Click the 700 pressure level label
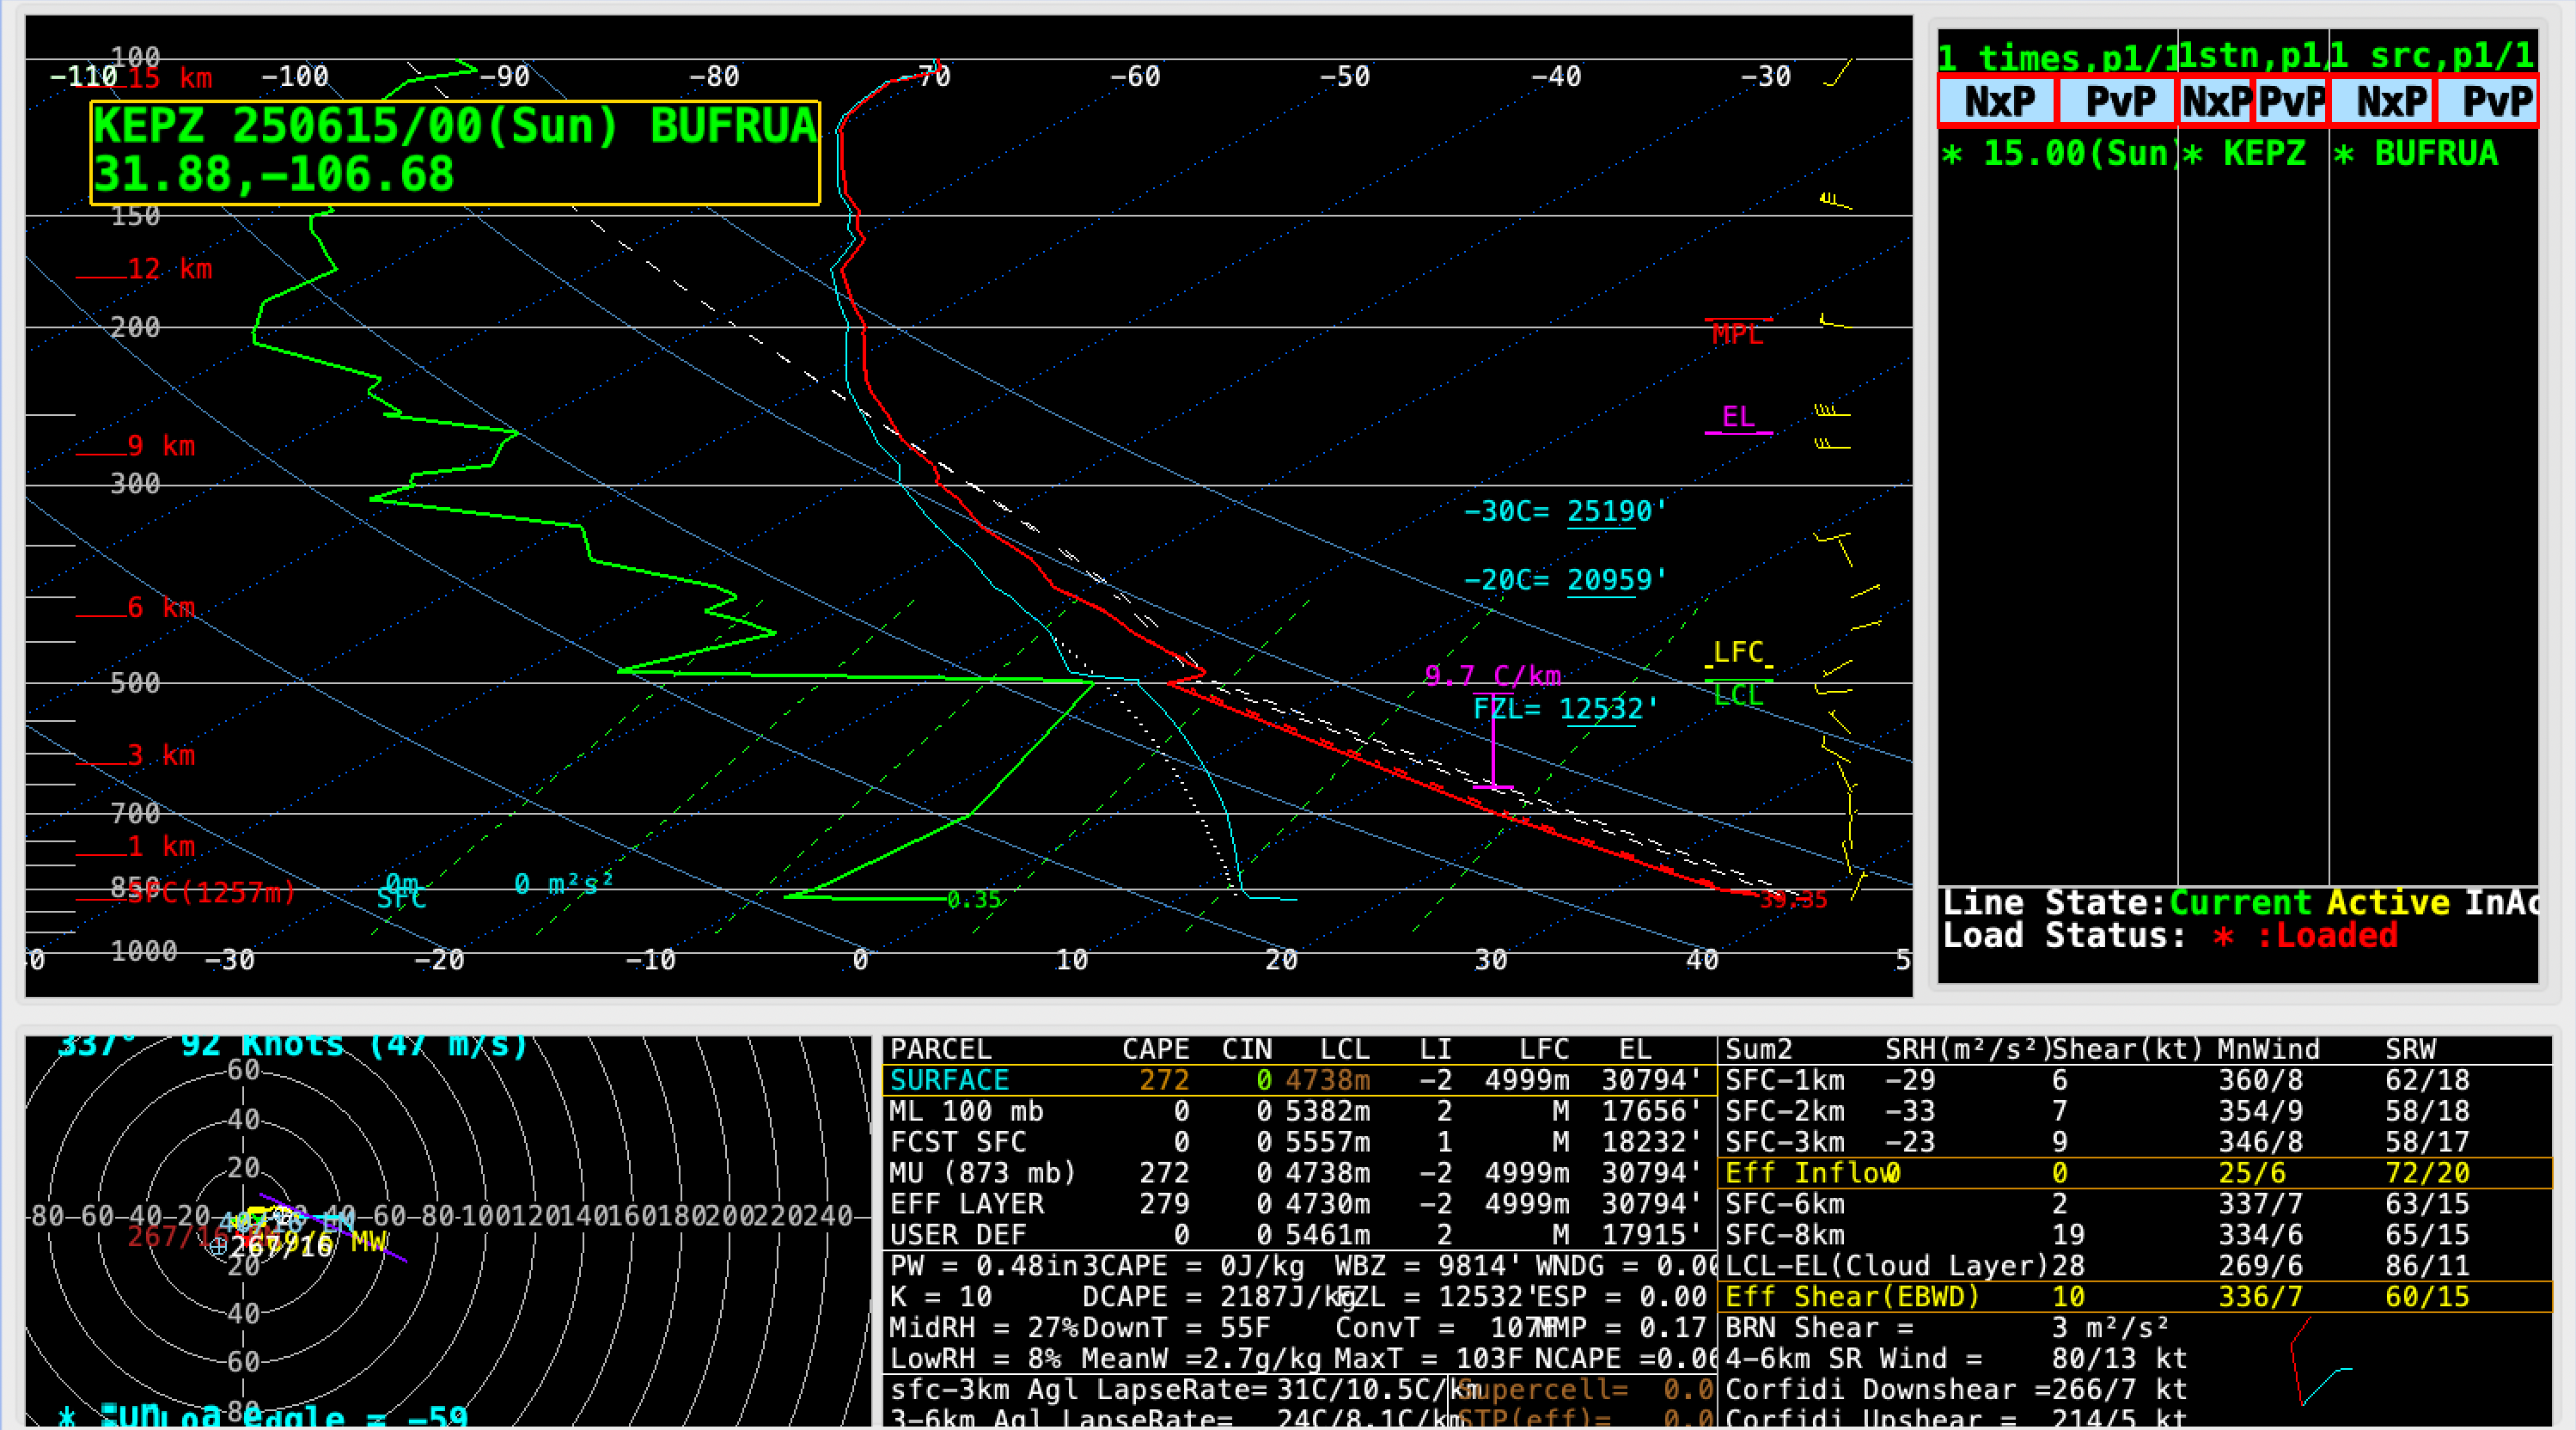The width and height of the screenshot is (2576, 1430). (135, 814)
